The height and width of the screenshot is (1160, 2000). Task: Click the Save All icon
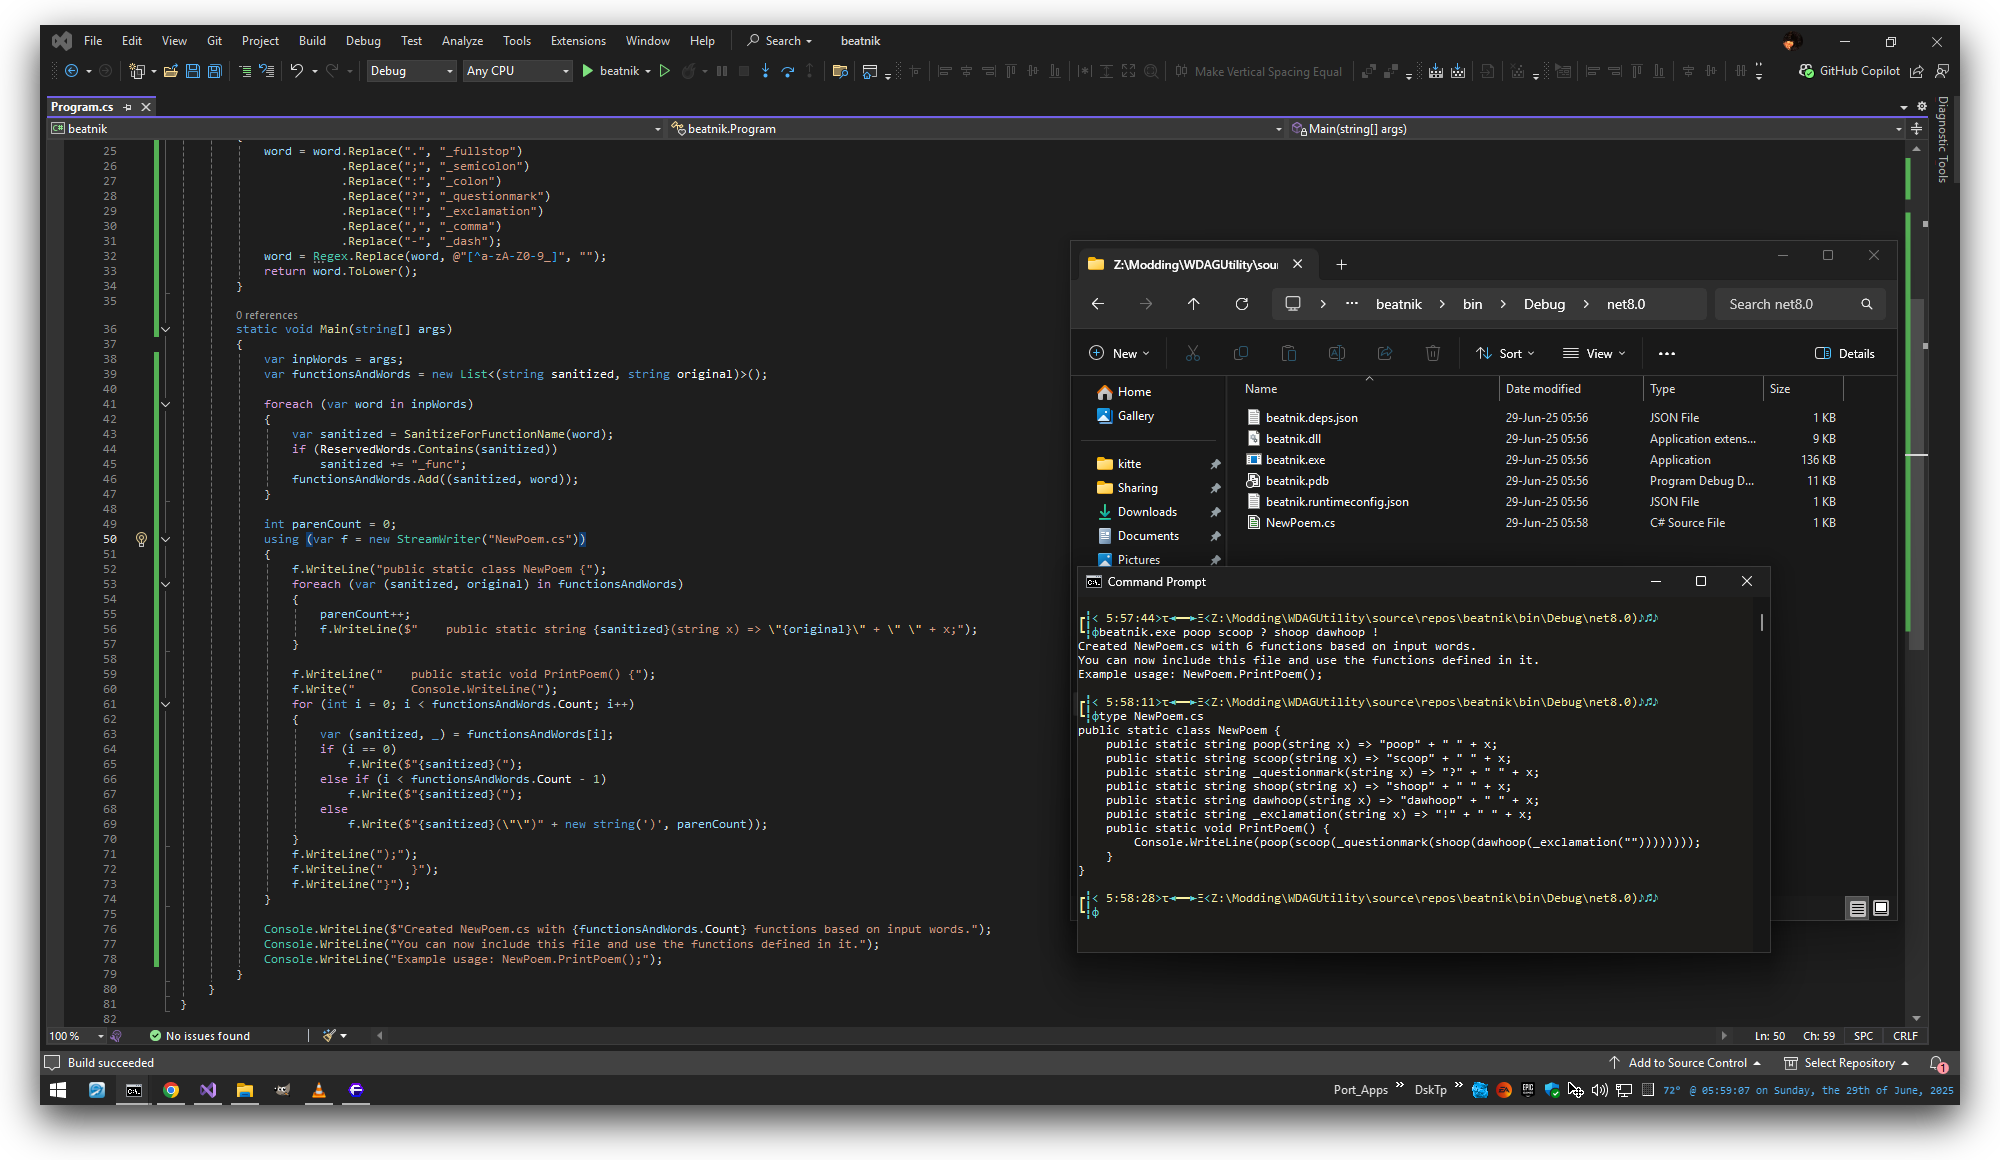point(214,71)
